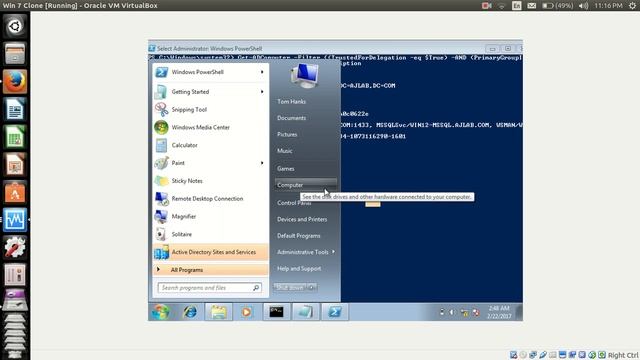Click the Windows Start orb
This screenshot has width=640, height=360.
point(161,312)
